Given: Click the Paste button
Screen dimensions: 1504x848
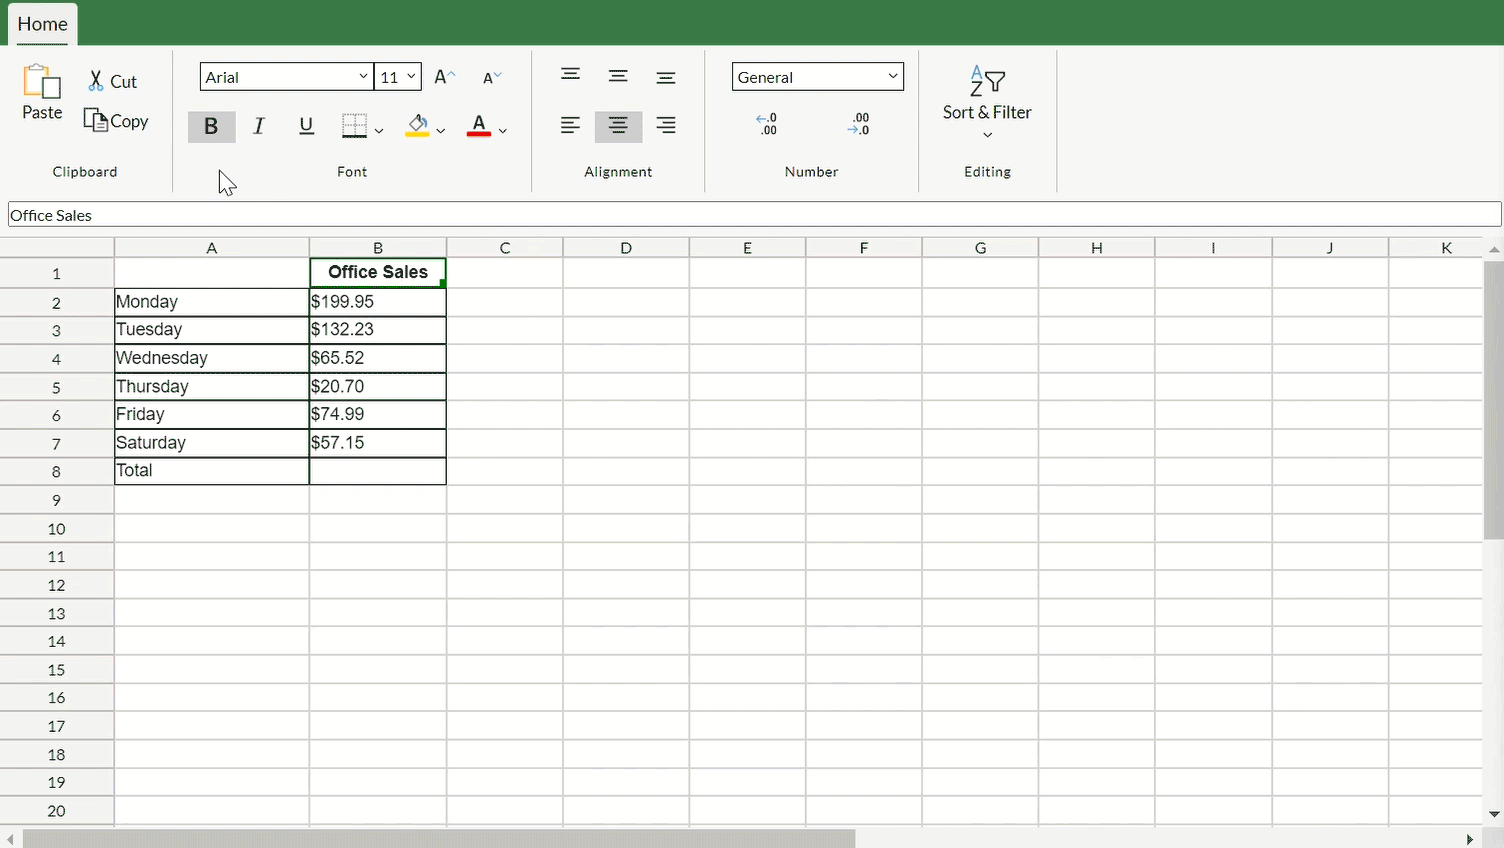Looking at the screenshot, I should [41, 93].
